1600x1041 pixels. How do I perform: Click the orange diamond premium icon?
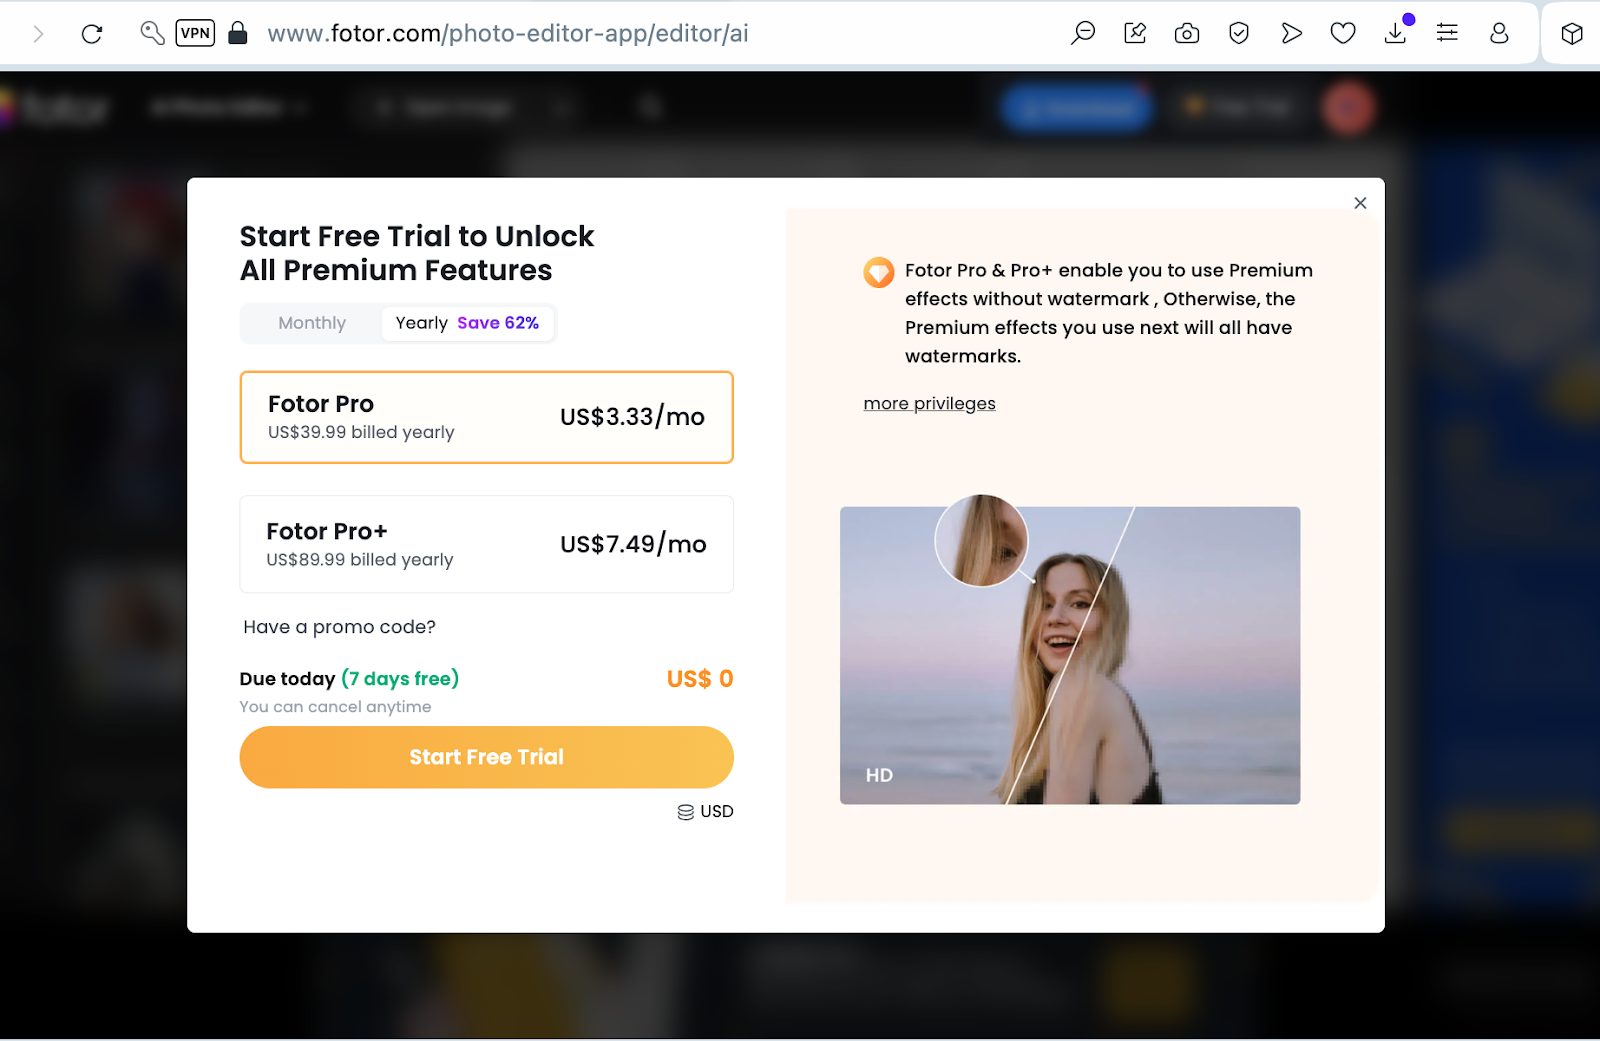point(879,272)
